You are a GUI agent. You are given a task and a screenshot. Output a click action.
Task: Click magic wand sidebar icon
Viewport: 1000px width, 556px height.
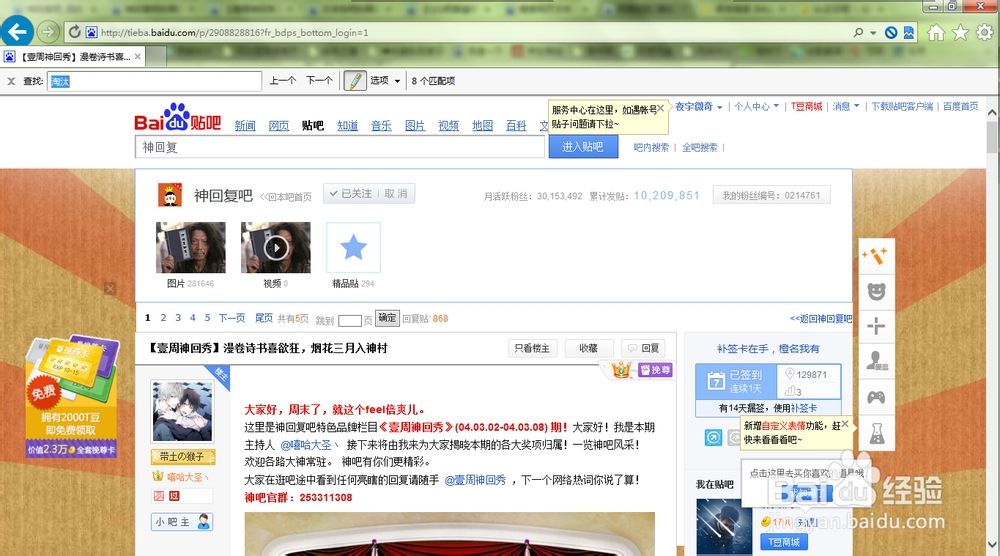pyautogui.click(x=876, y=256)
